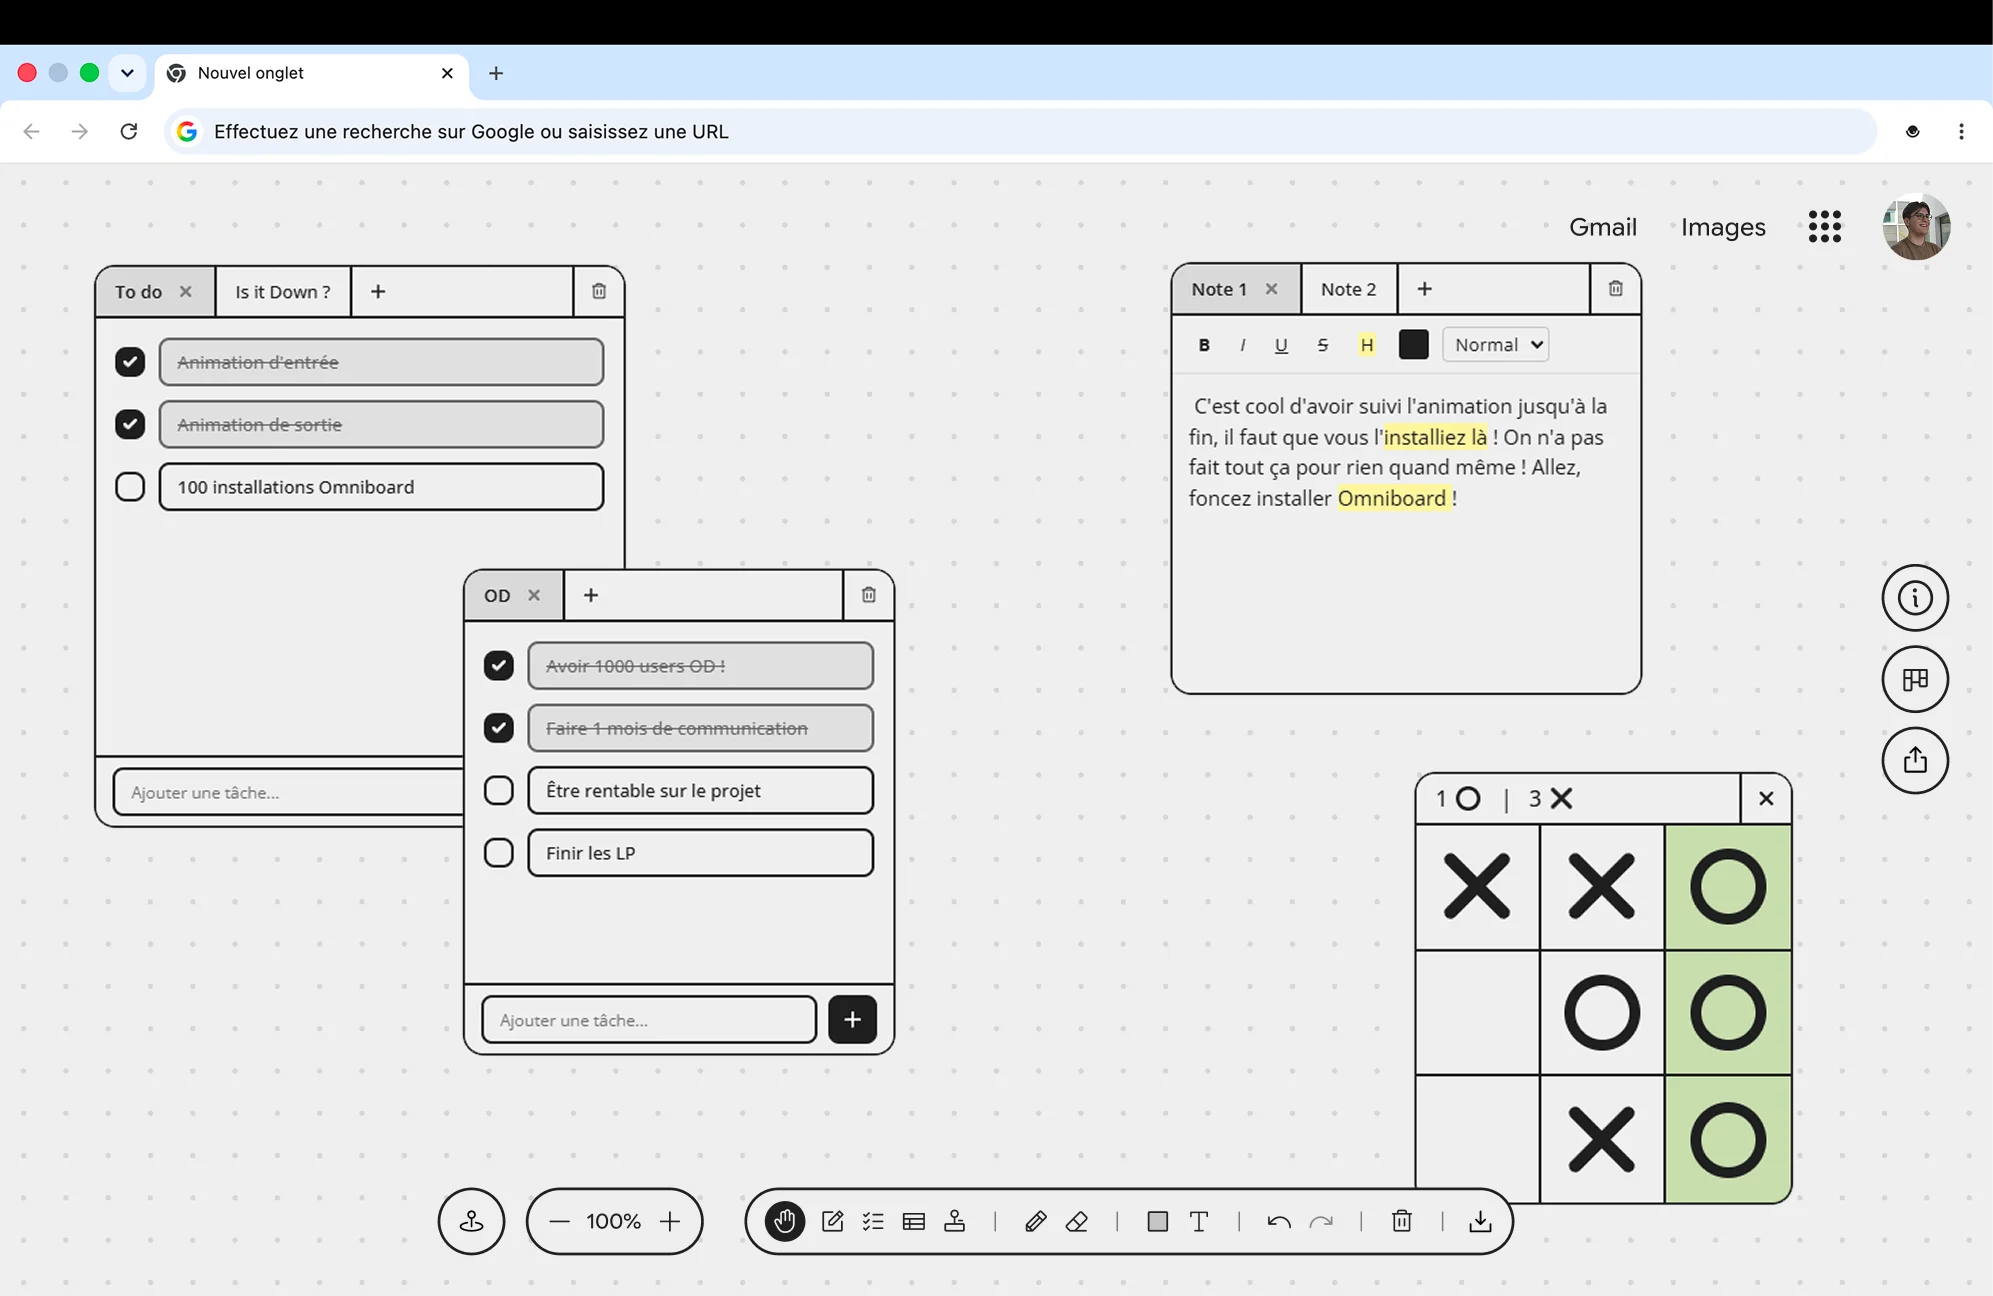1993x1296 pixels.
Task: Click the share upload button
Action: click(1915, 760)
